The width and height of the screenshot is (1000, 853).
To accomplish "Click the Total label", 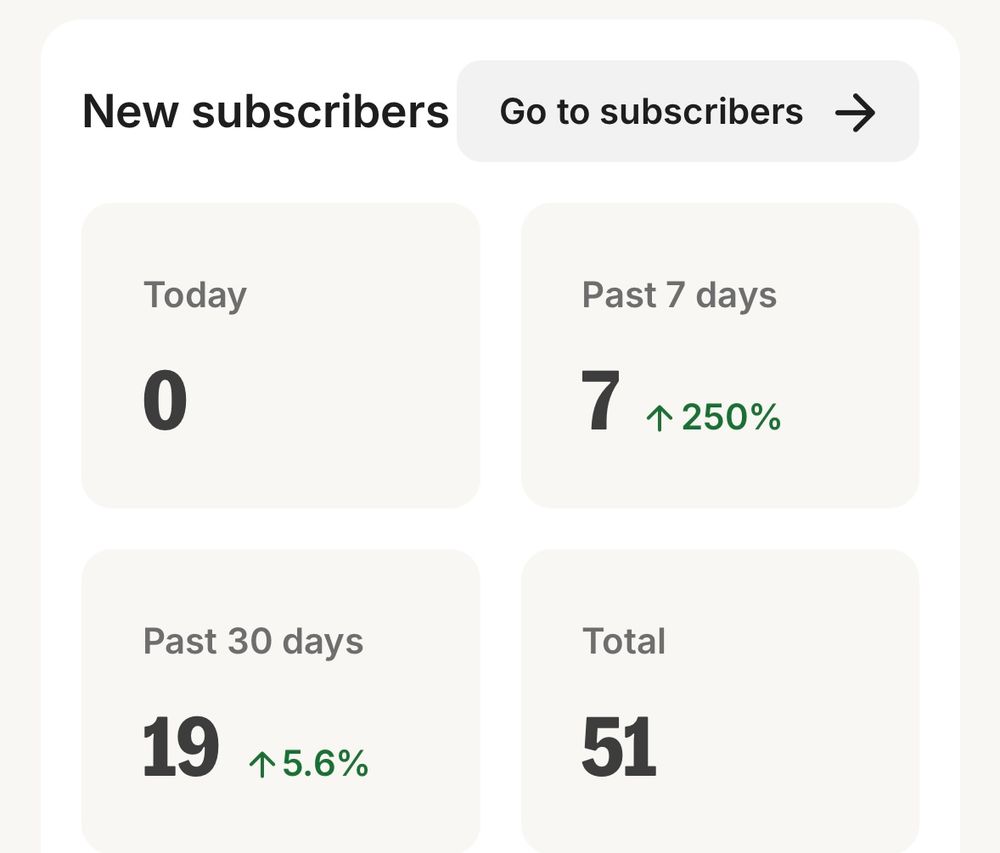I will 624,641.
